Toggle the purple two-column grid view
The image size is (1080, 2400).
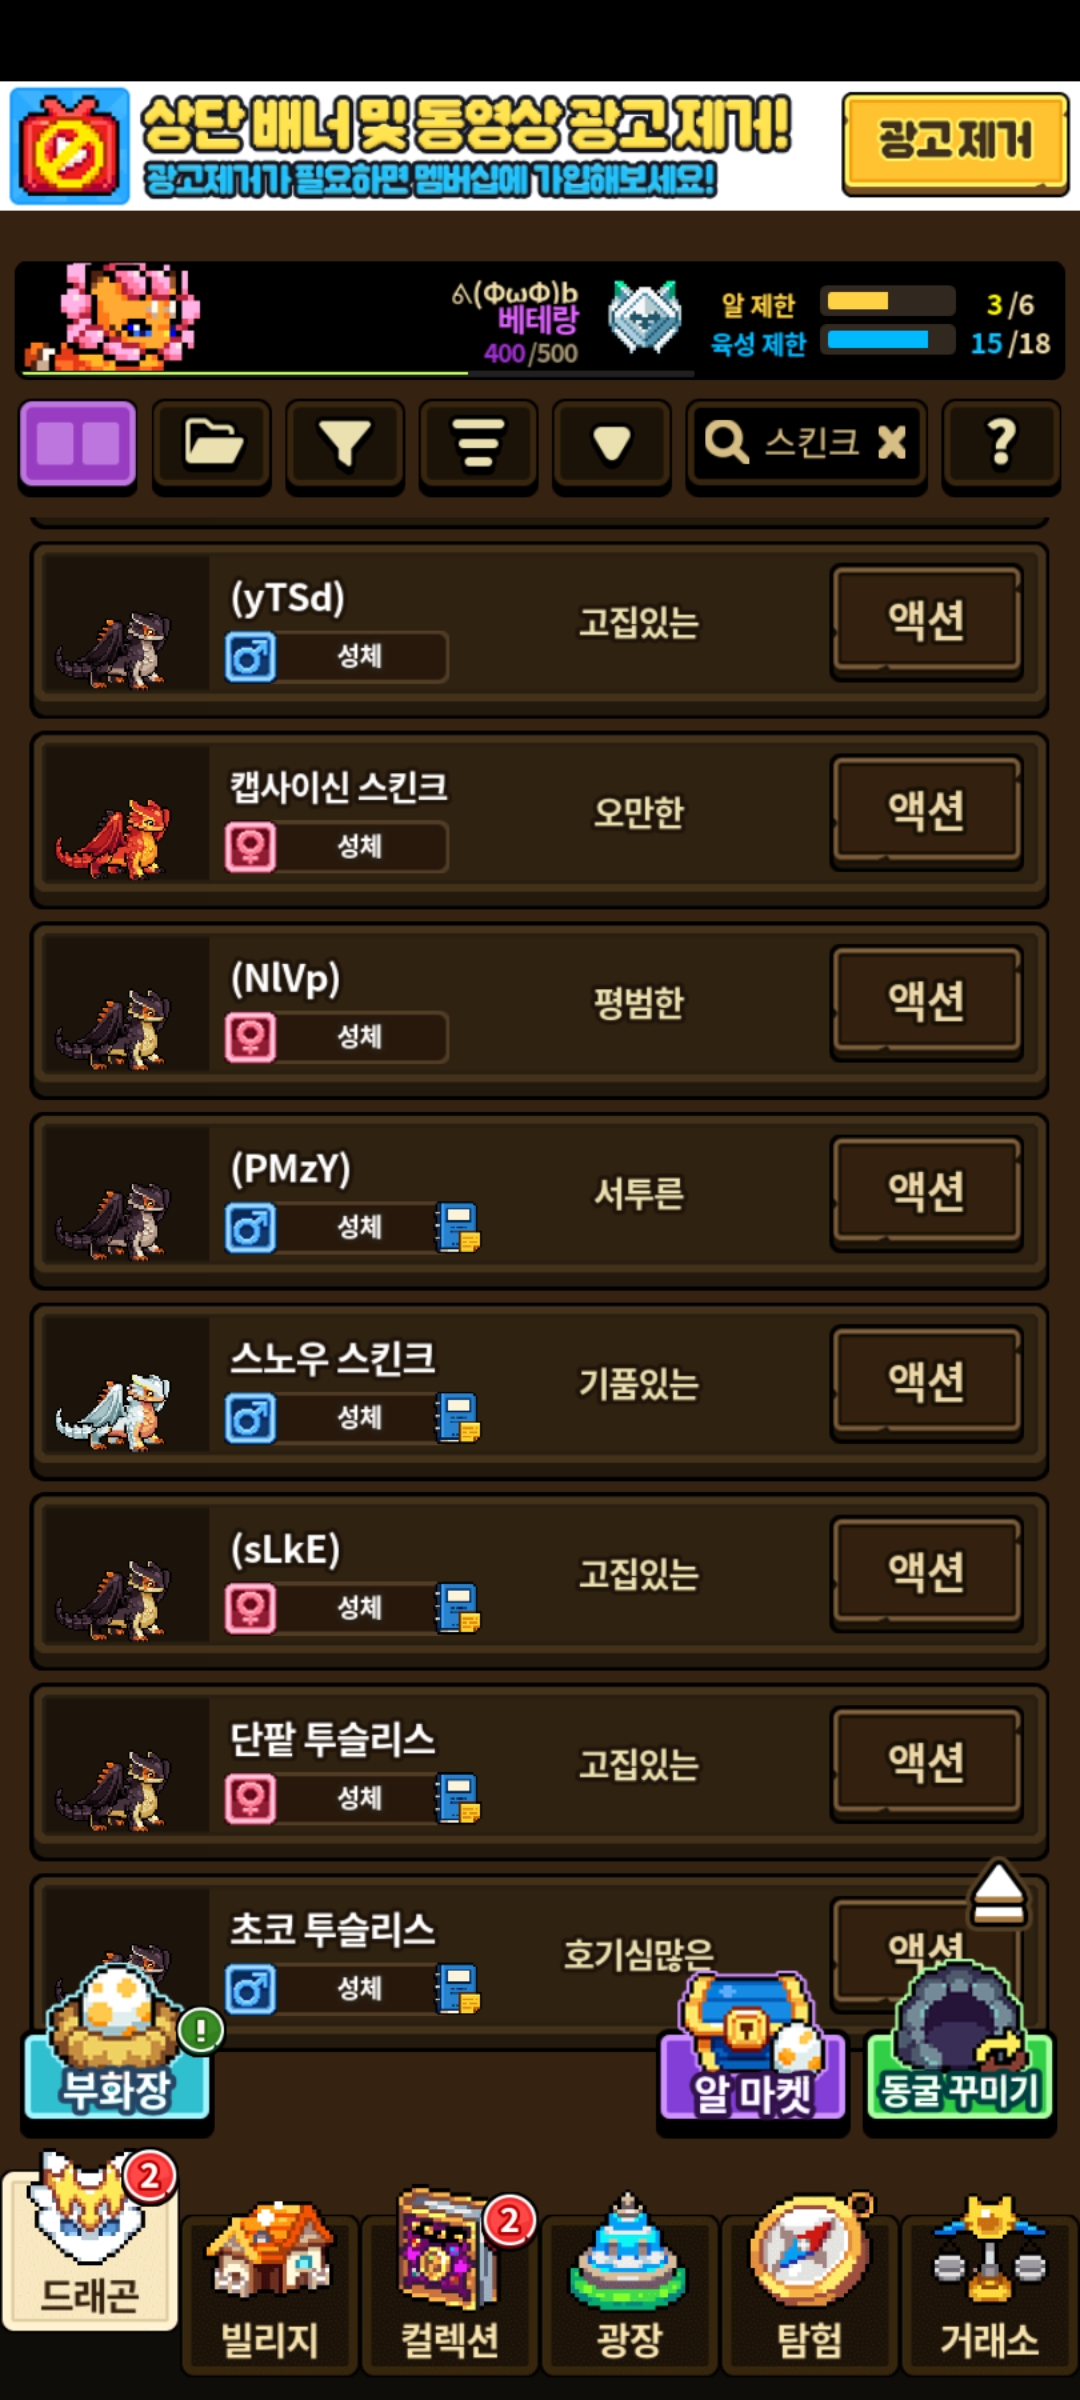pyautogui.click(x=78, y=446)
